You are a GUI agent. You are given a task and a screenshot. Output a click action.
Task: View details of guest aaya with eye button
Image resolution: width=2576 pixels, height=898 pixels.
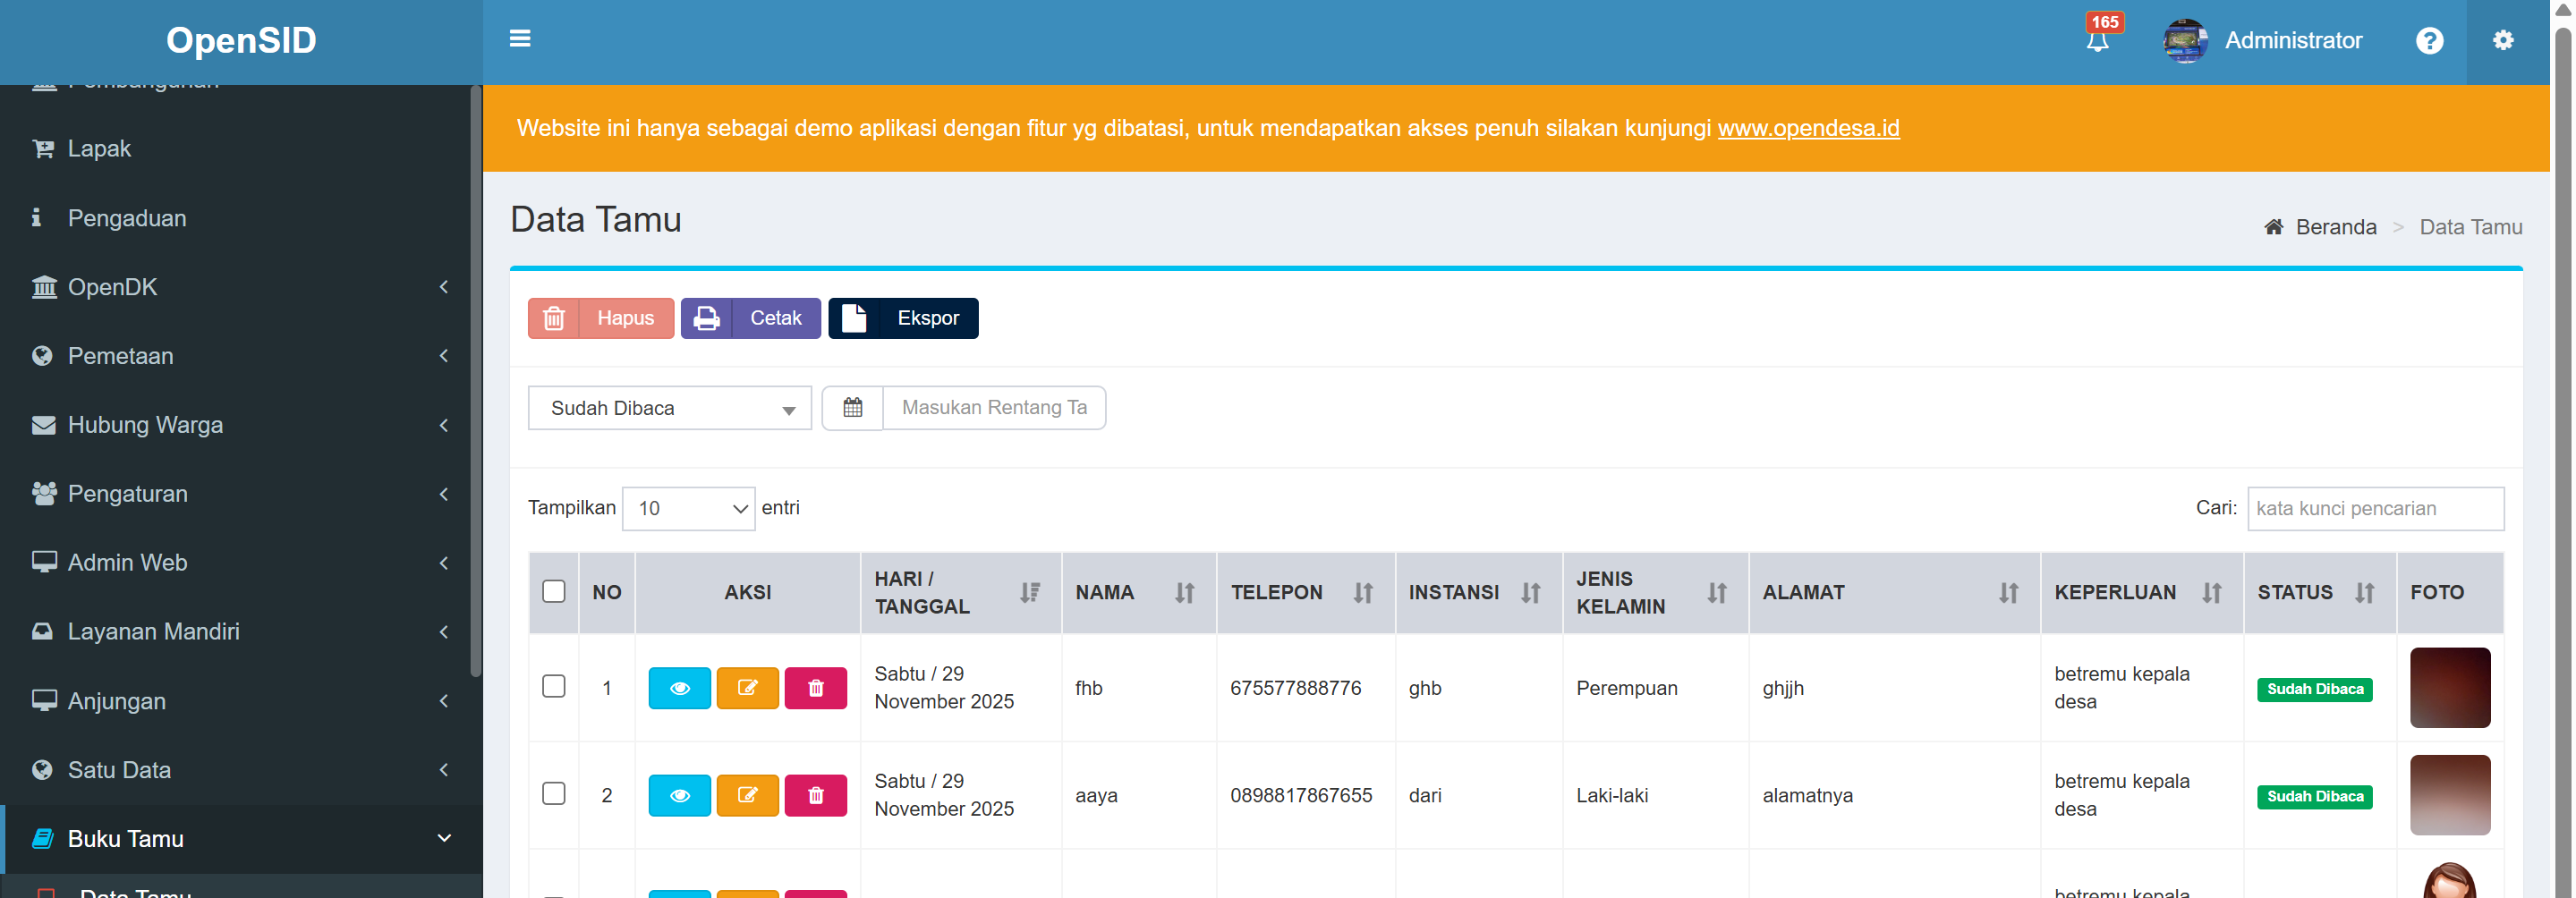point(679,795)
